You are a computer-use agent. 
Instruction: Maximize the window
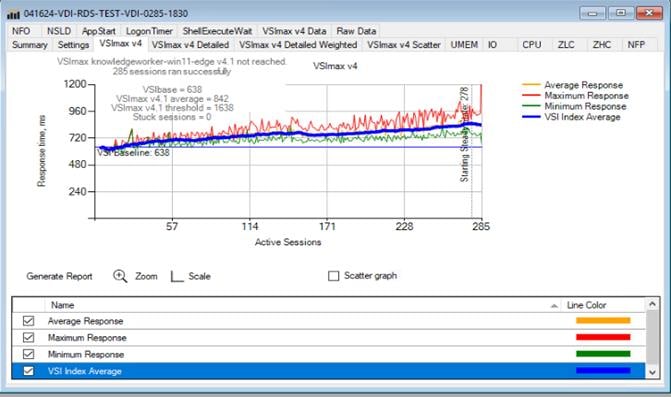621,13
